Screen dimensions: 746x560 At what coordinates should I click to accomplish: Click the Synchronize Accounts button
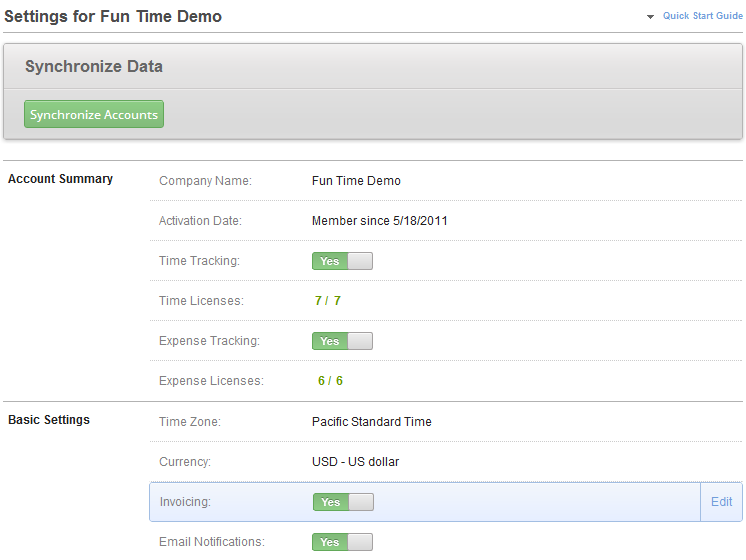pyautogui.click(x=94, y=114)
